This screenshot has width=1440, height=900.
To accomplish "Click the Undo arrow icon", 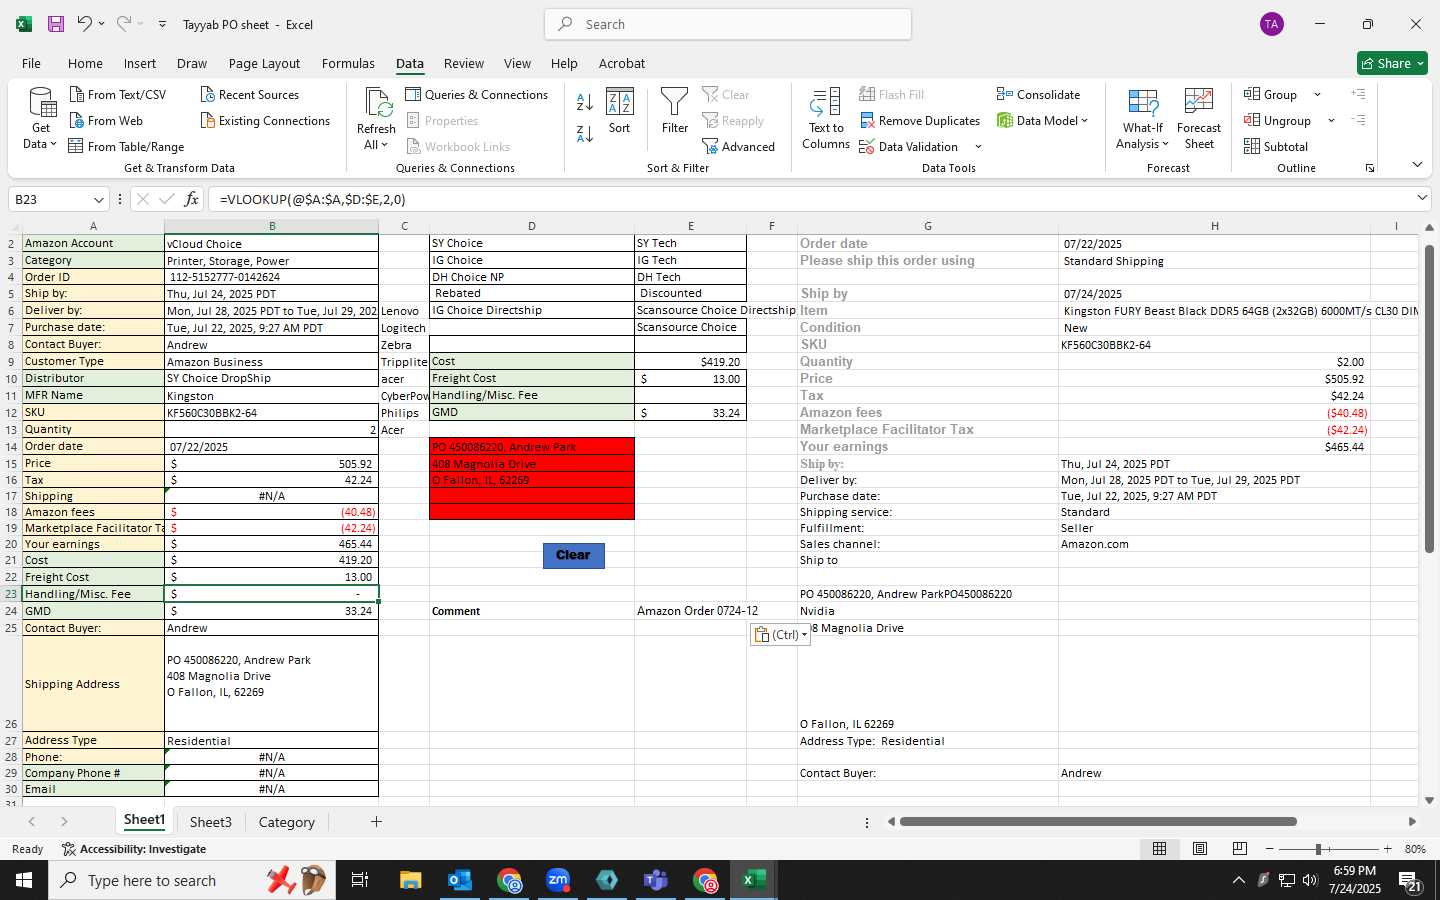I will pyautogui.click(x=85, y=24).
